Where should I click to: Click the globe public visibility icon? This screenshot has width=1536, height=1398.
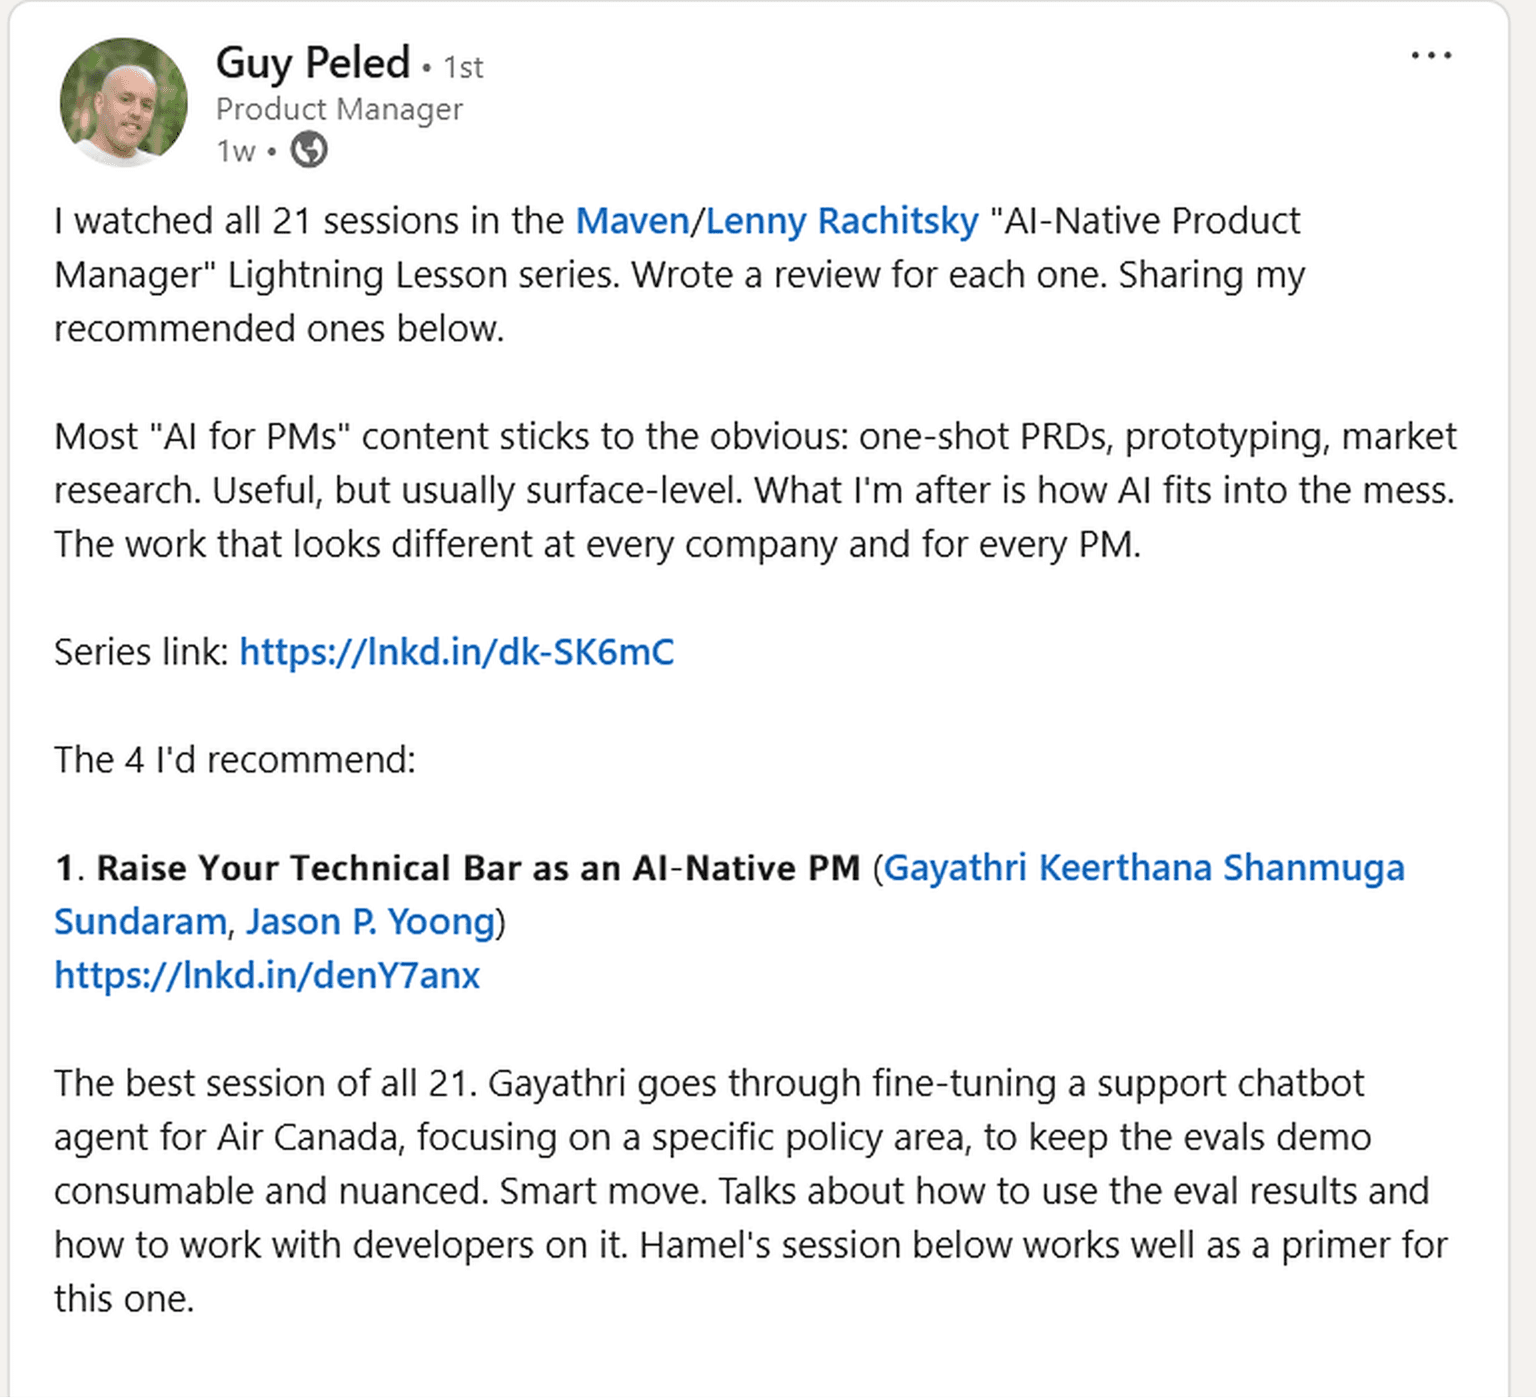[x=309, y=150]
